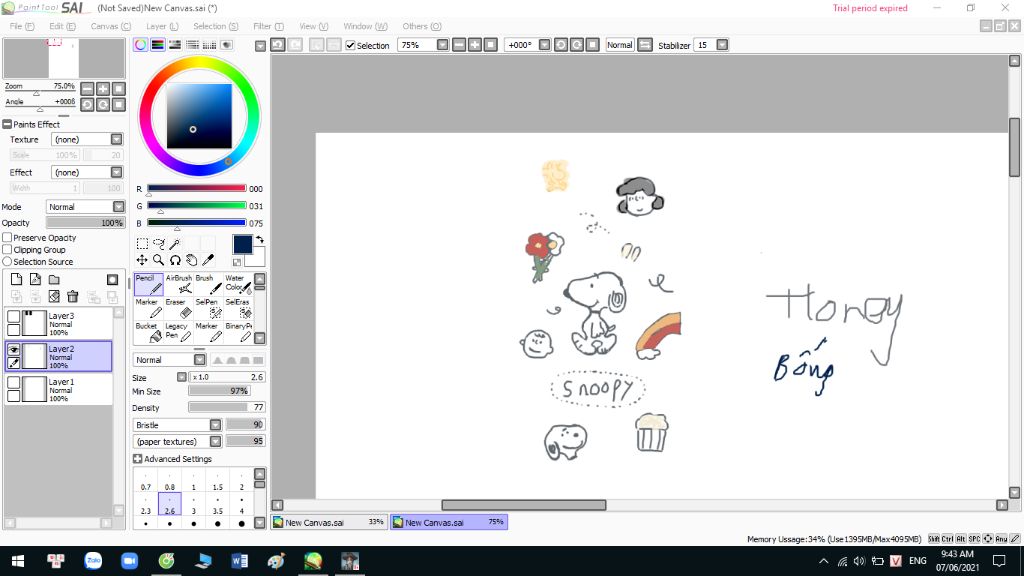Image resolution: width=1024 pixels, height=576 pixels.
Task: Open the Window menu
Action: click(365, 26)
